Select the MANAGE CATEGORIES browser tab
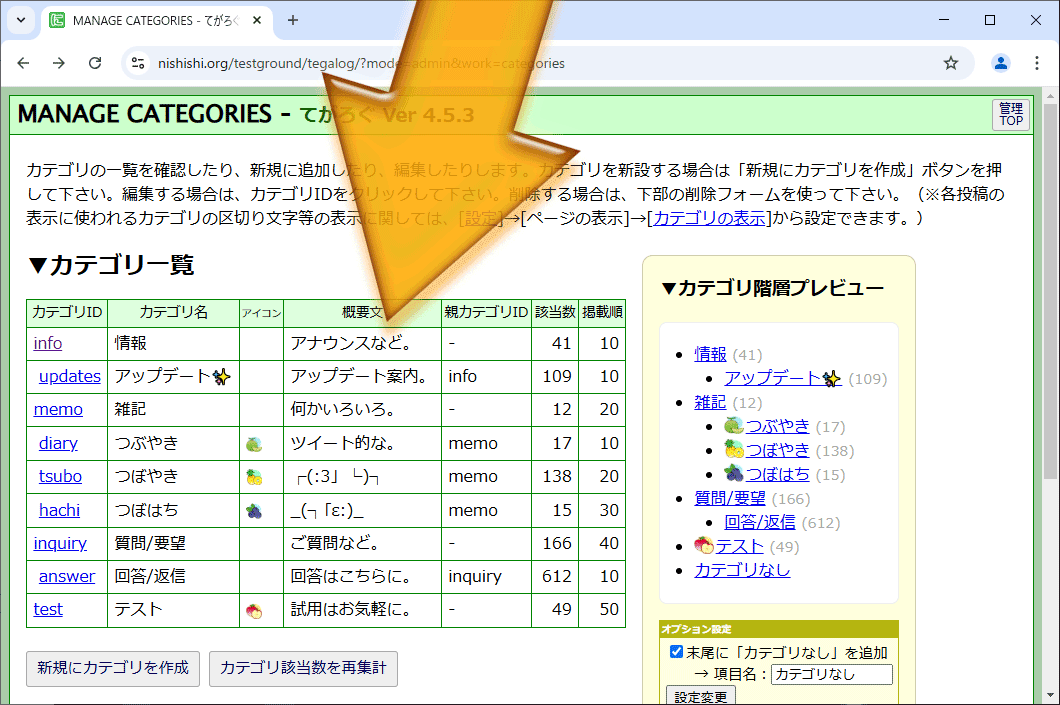1060x705 pixels. pyautogui.click(x=157, y=20)
